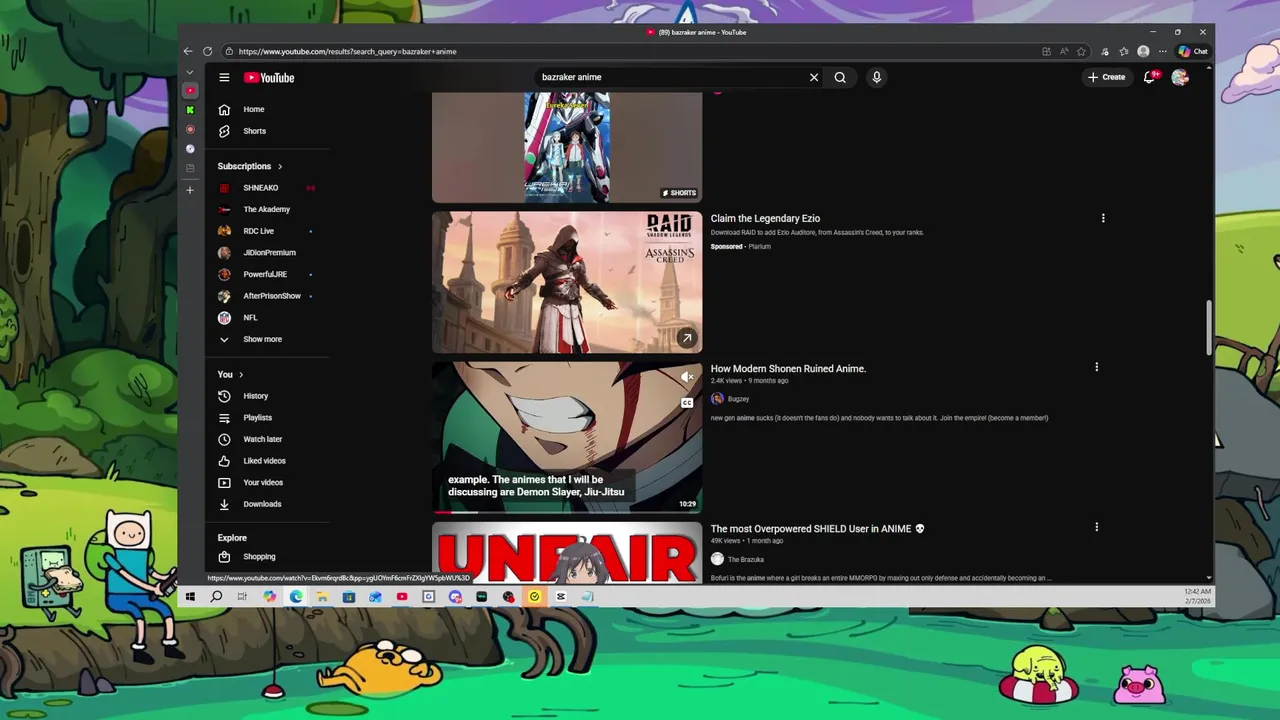Click the Create button
The image size is (1280, 720).
coord(1107,77)
